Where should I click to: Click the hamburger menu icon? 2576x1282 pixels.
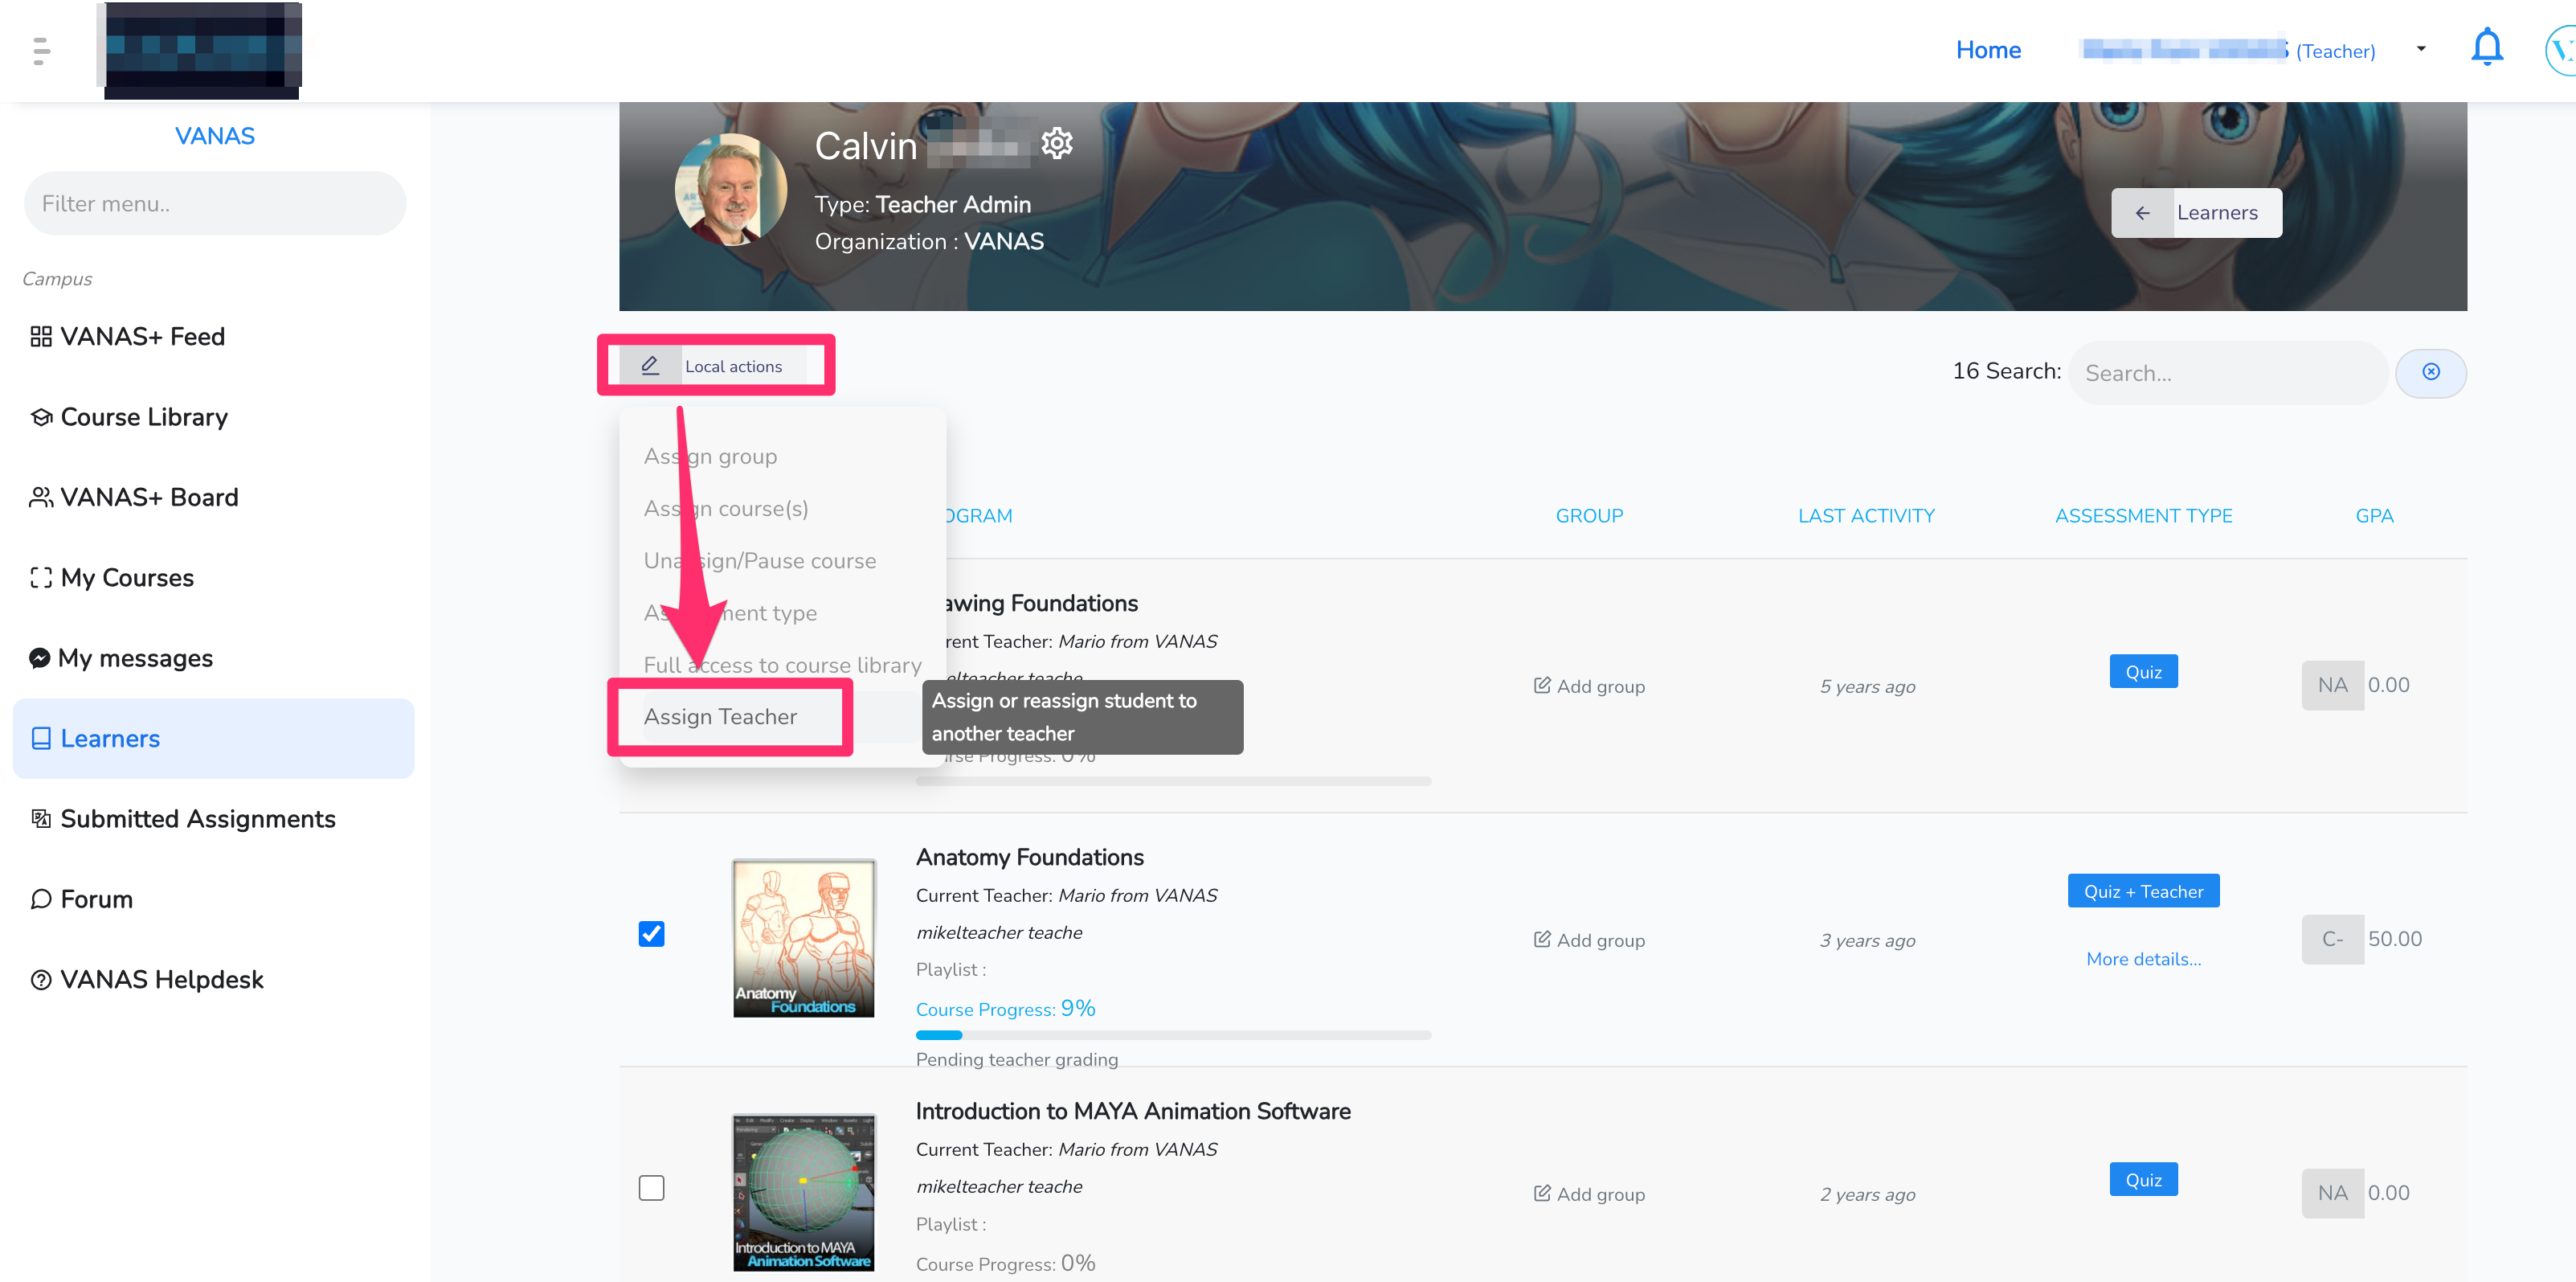coord(41,50)
